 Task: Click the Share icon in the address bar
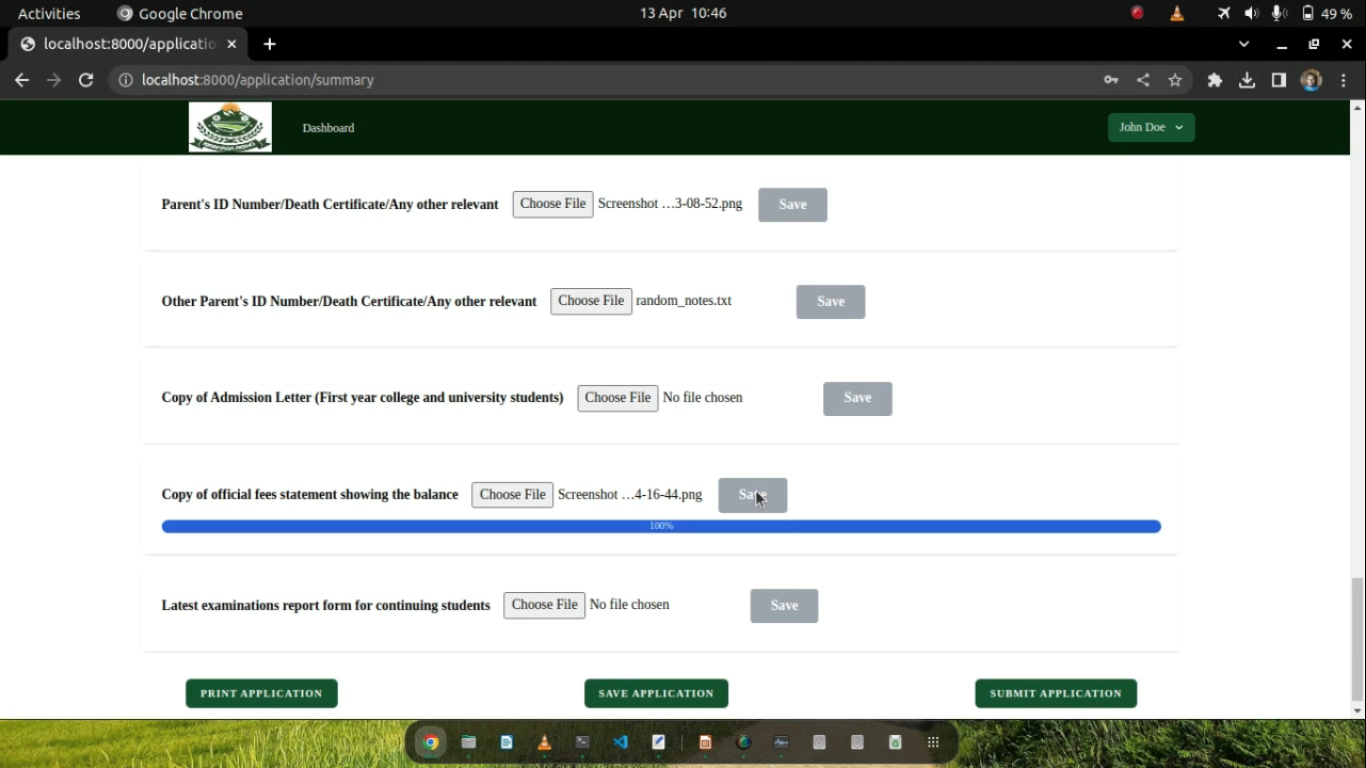(x=1143, y=80)
